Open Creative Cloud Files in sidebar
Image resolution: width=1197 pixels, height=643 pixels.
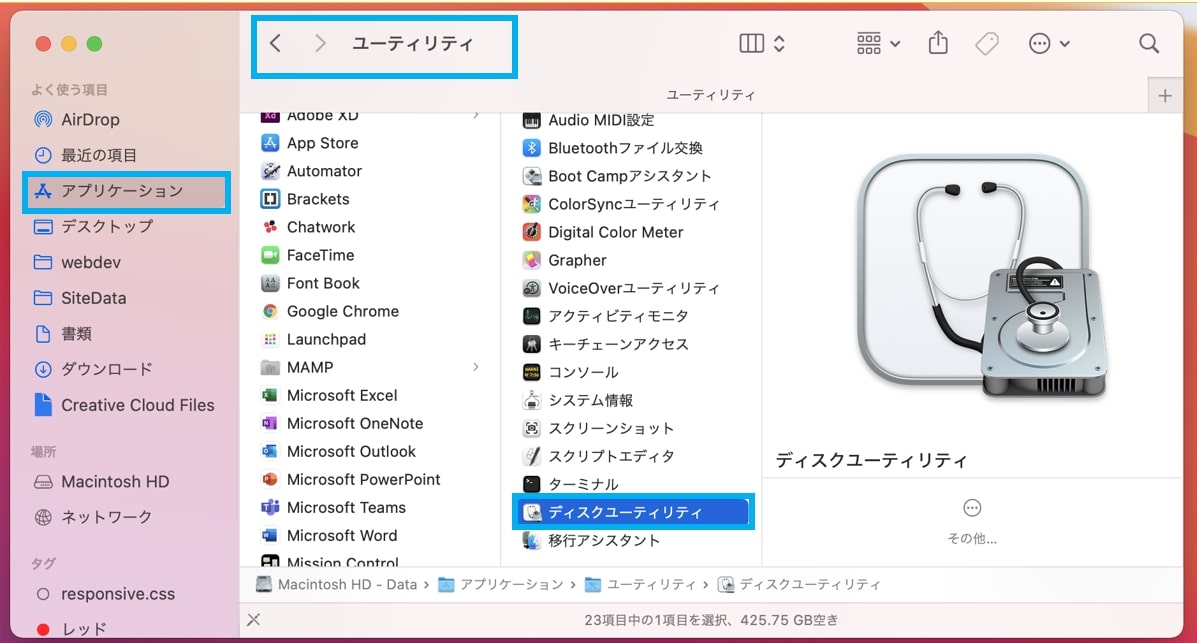click(126, 405)
